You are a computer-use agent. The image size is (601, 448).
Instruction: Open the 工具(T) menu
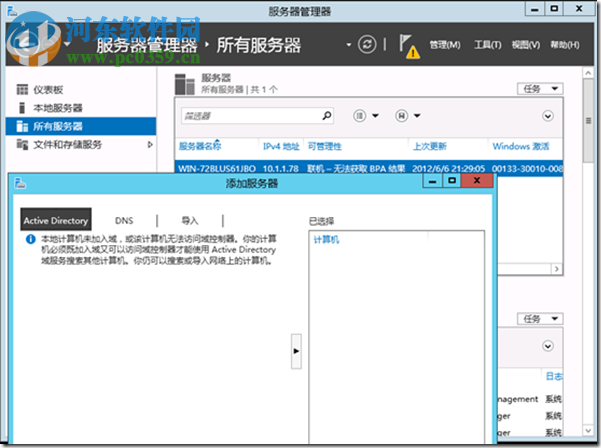(x=488, y=45)
